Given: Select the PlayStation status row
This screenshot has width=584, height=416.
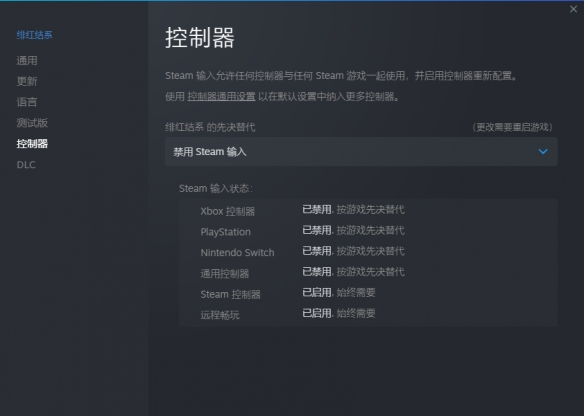Looking at the screenshot, I should [368, 231].
